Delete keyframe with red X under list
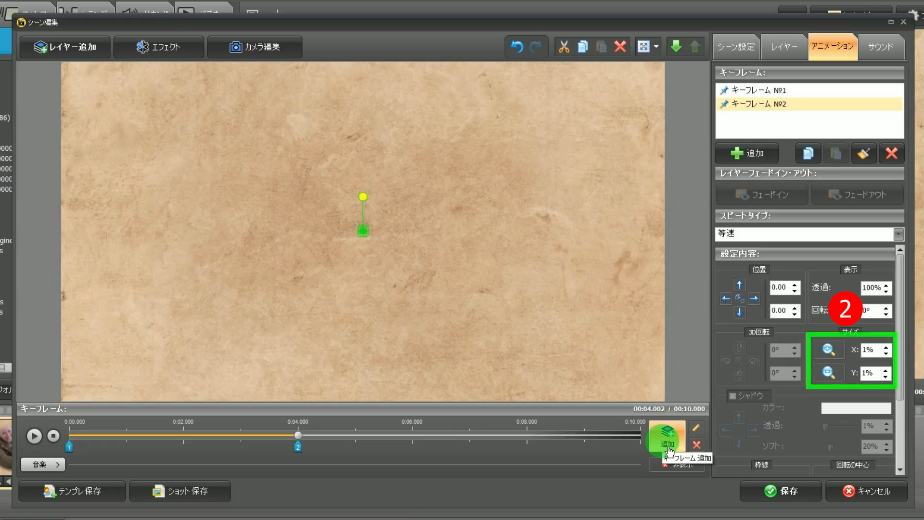The height and width of the screenshot is (520, 924). (890, 153)
